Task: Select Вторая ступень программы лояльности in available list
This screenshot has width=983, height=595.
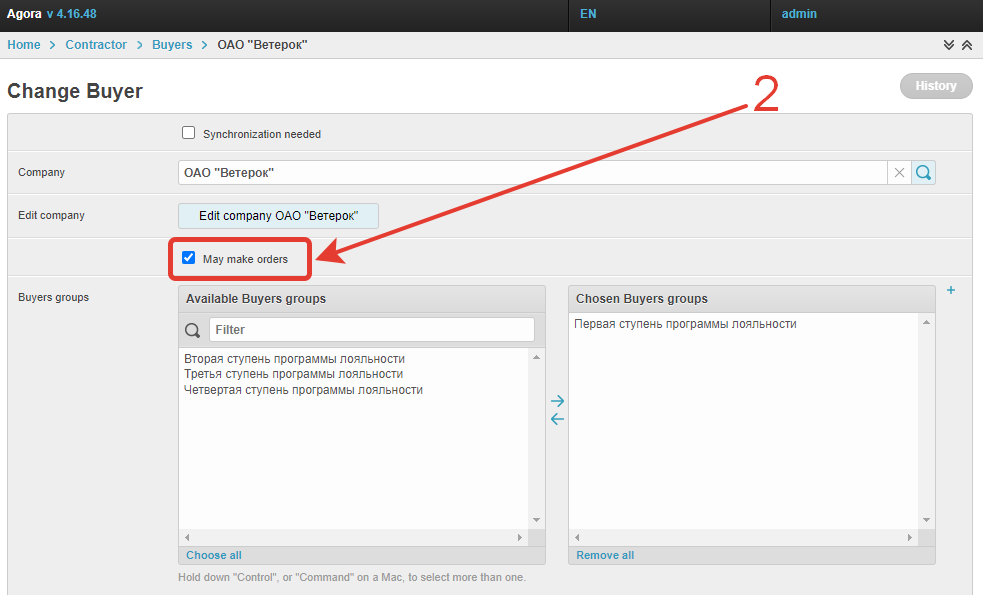Action: coord(295,358)
